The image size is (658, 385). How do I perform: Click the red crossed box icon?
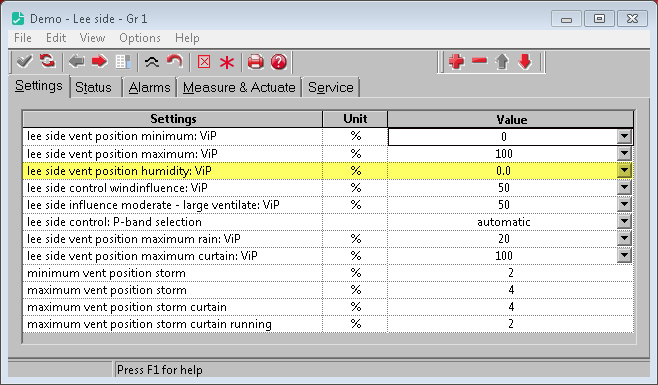pos(204,62)
